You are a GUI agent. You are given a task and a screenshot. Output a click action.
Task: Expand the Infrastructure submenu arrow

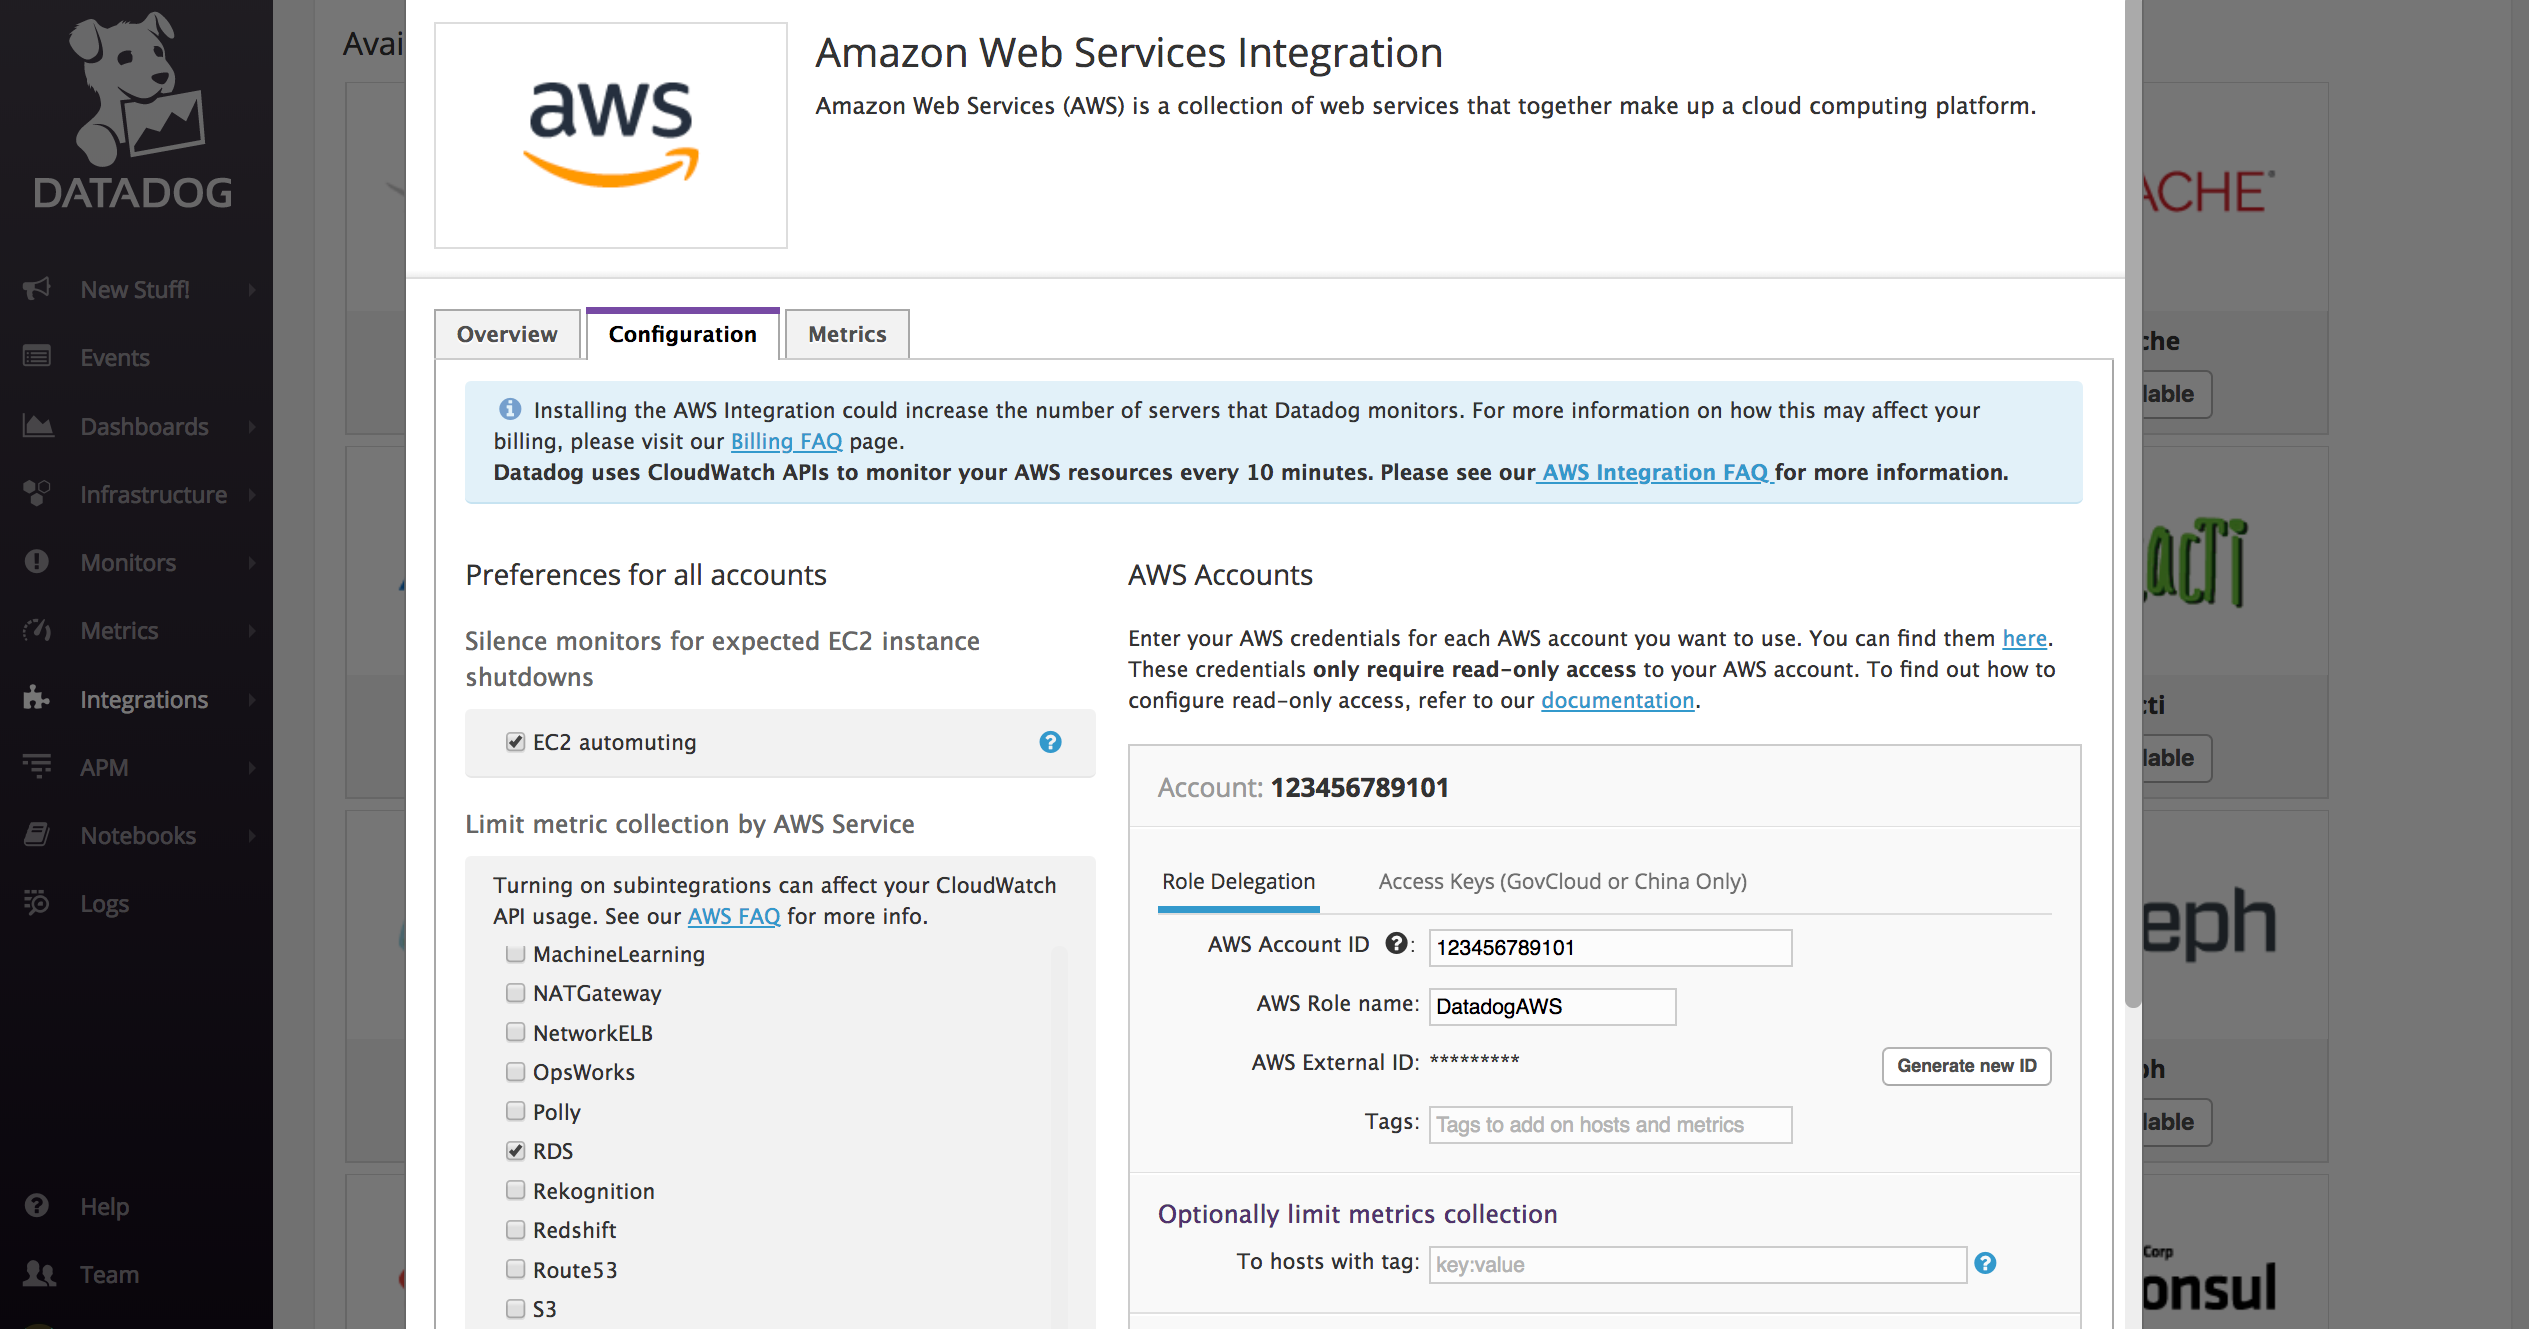252,494
